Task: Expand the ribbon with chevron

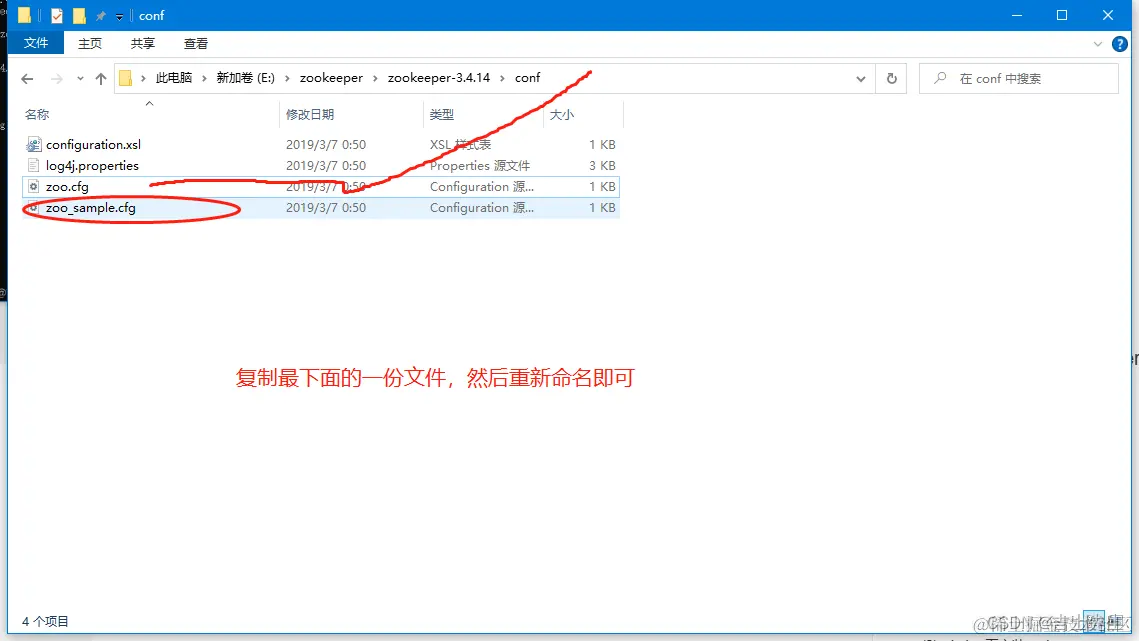Action: [x=1098, y=44]
